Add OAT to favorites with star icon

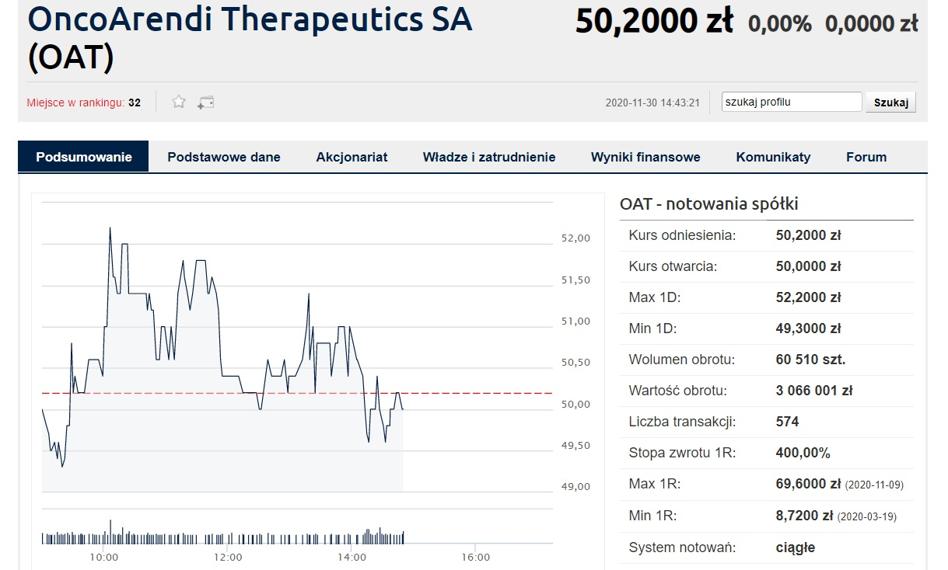pyautogui.click(x=178, y=102)
